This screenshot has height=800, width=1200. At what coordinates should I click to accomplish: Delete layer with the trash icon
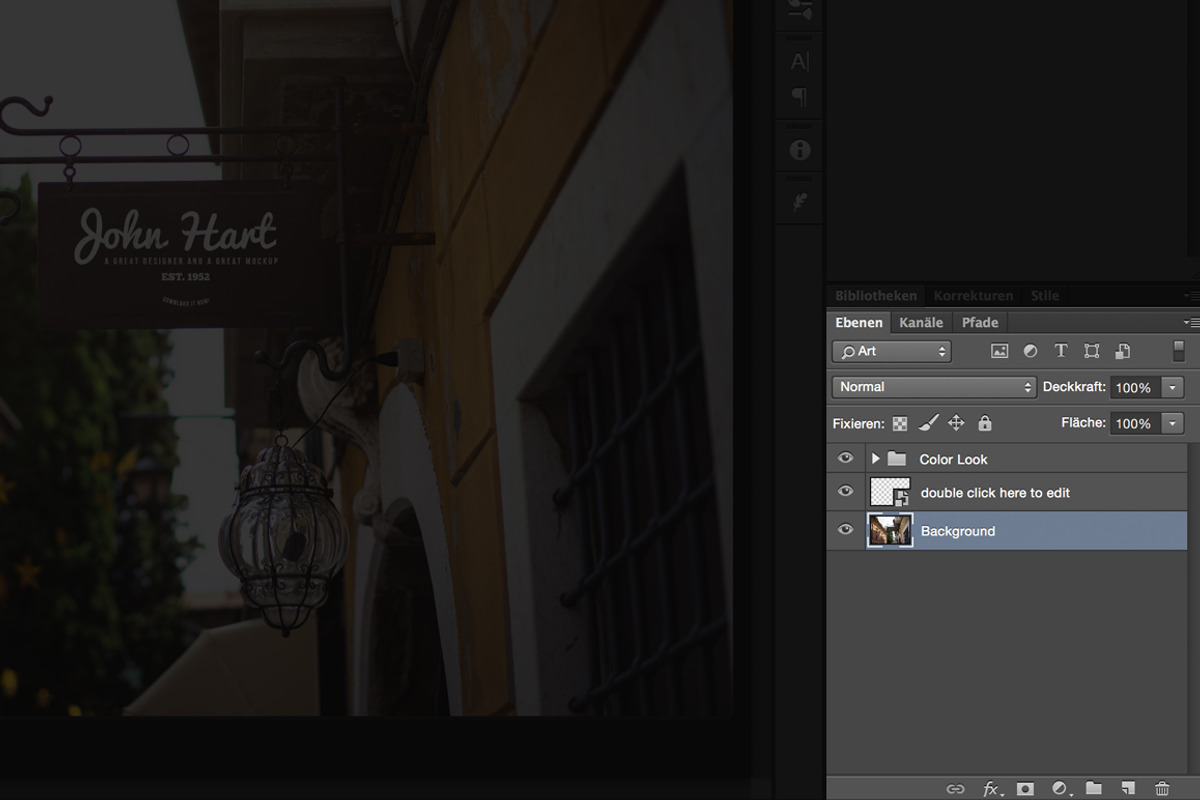[x=1162, y=789]
